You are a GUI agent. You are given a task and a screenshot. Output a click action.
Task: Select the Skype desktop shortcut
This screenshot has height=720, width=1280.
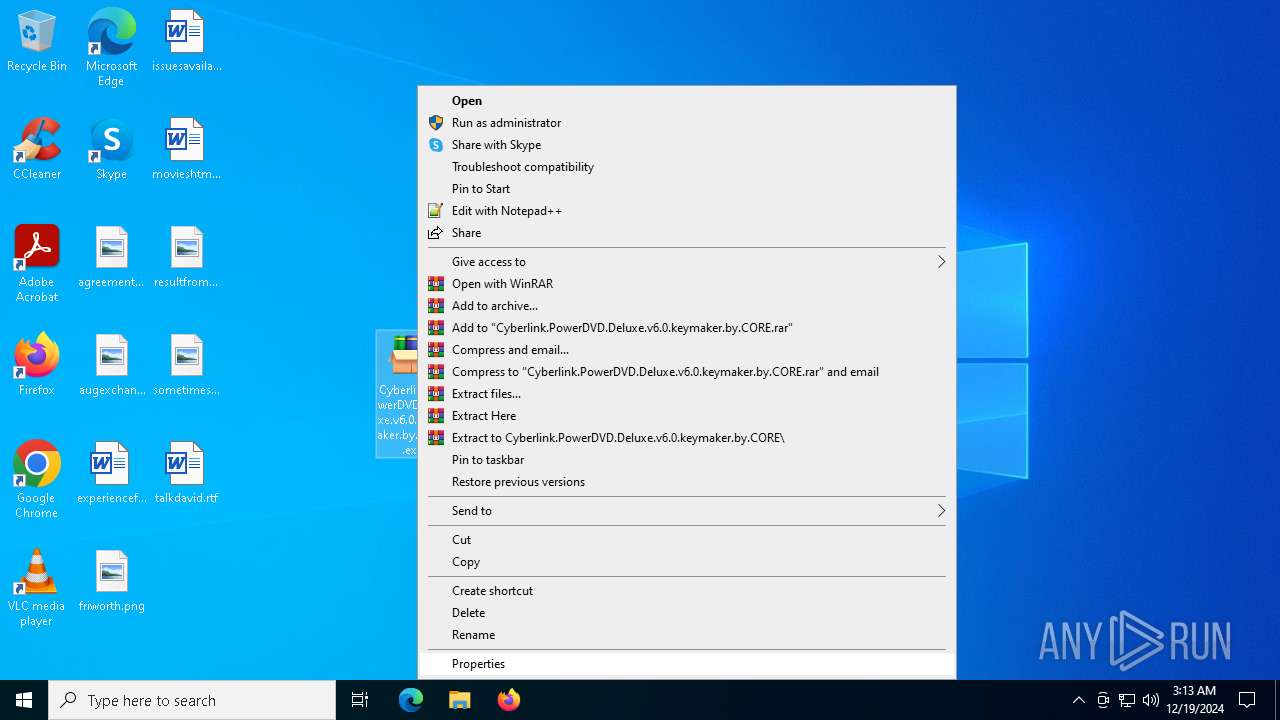(111, 150)
